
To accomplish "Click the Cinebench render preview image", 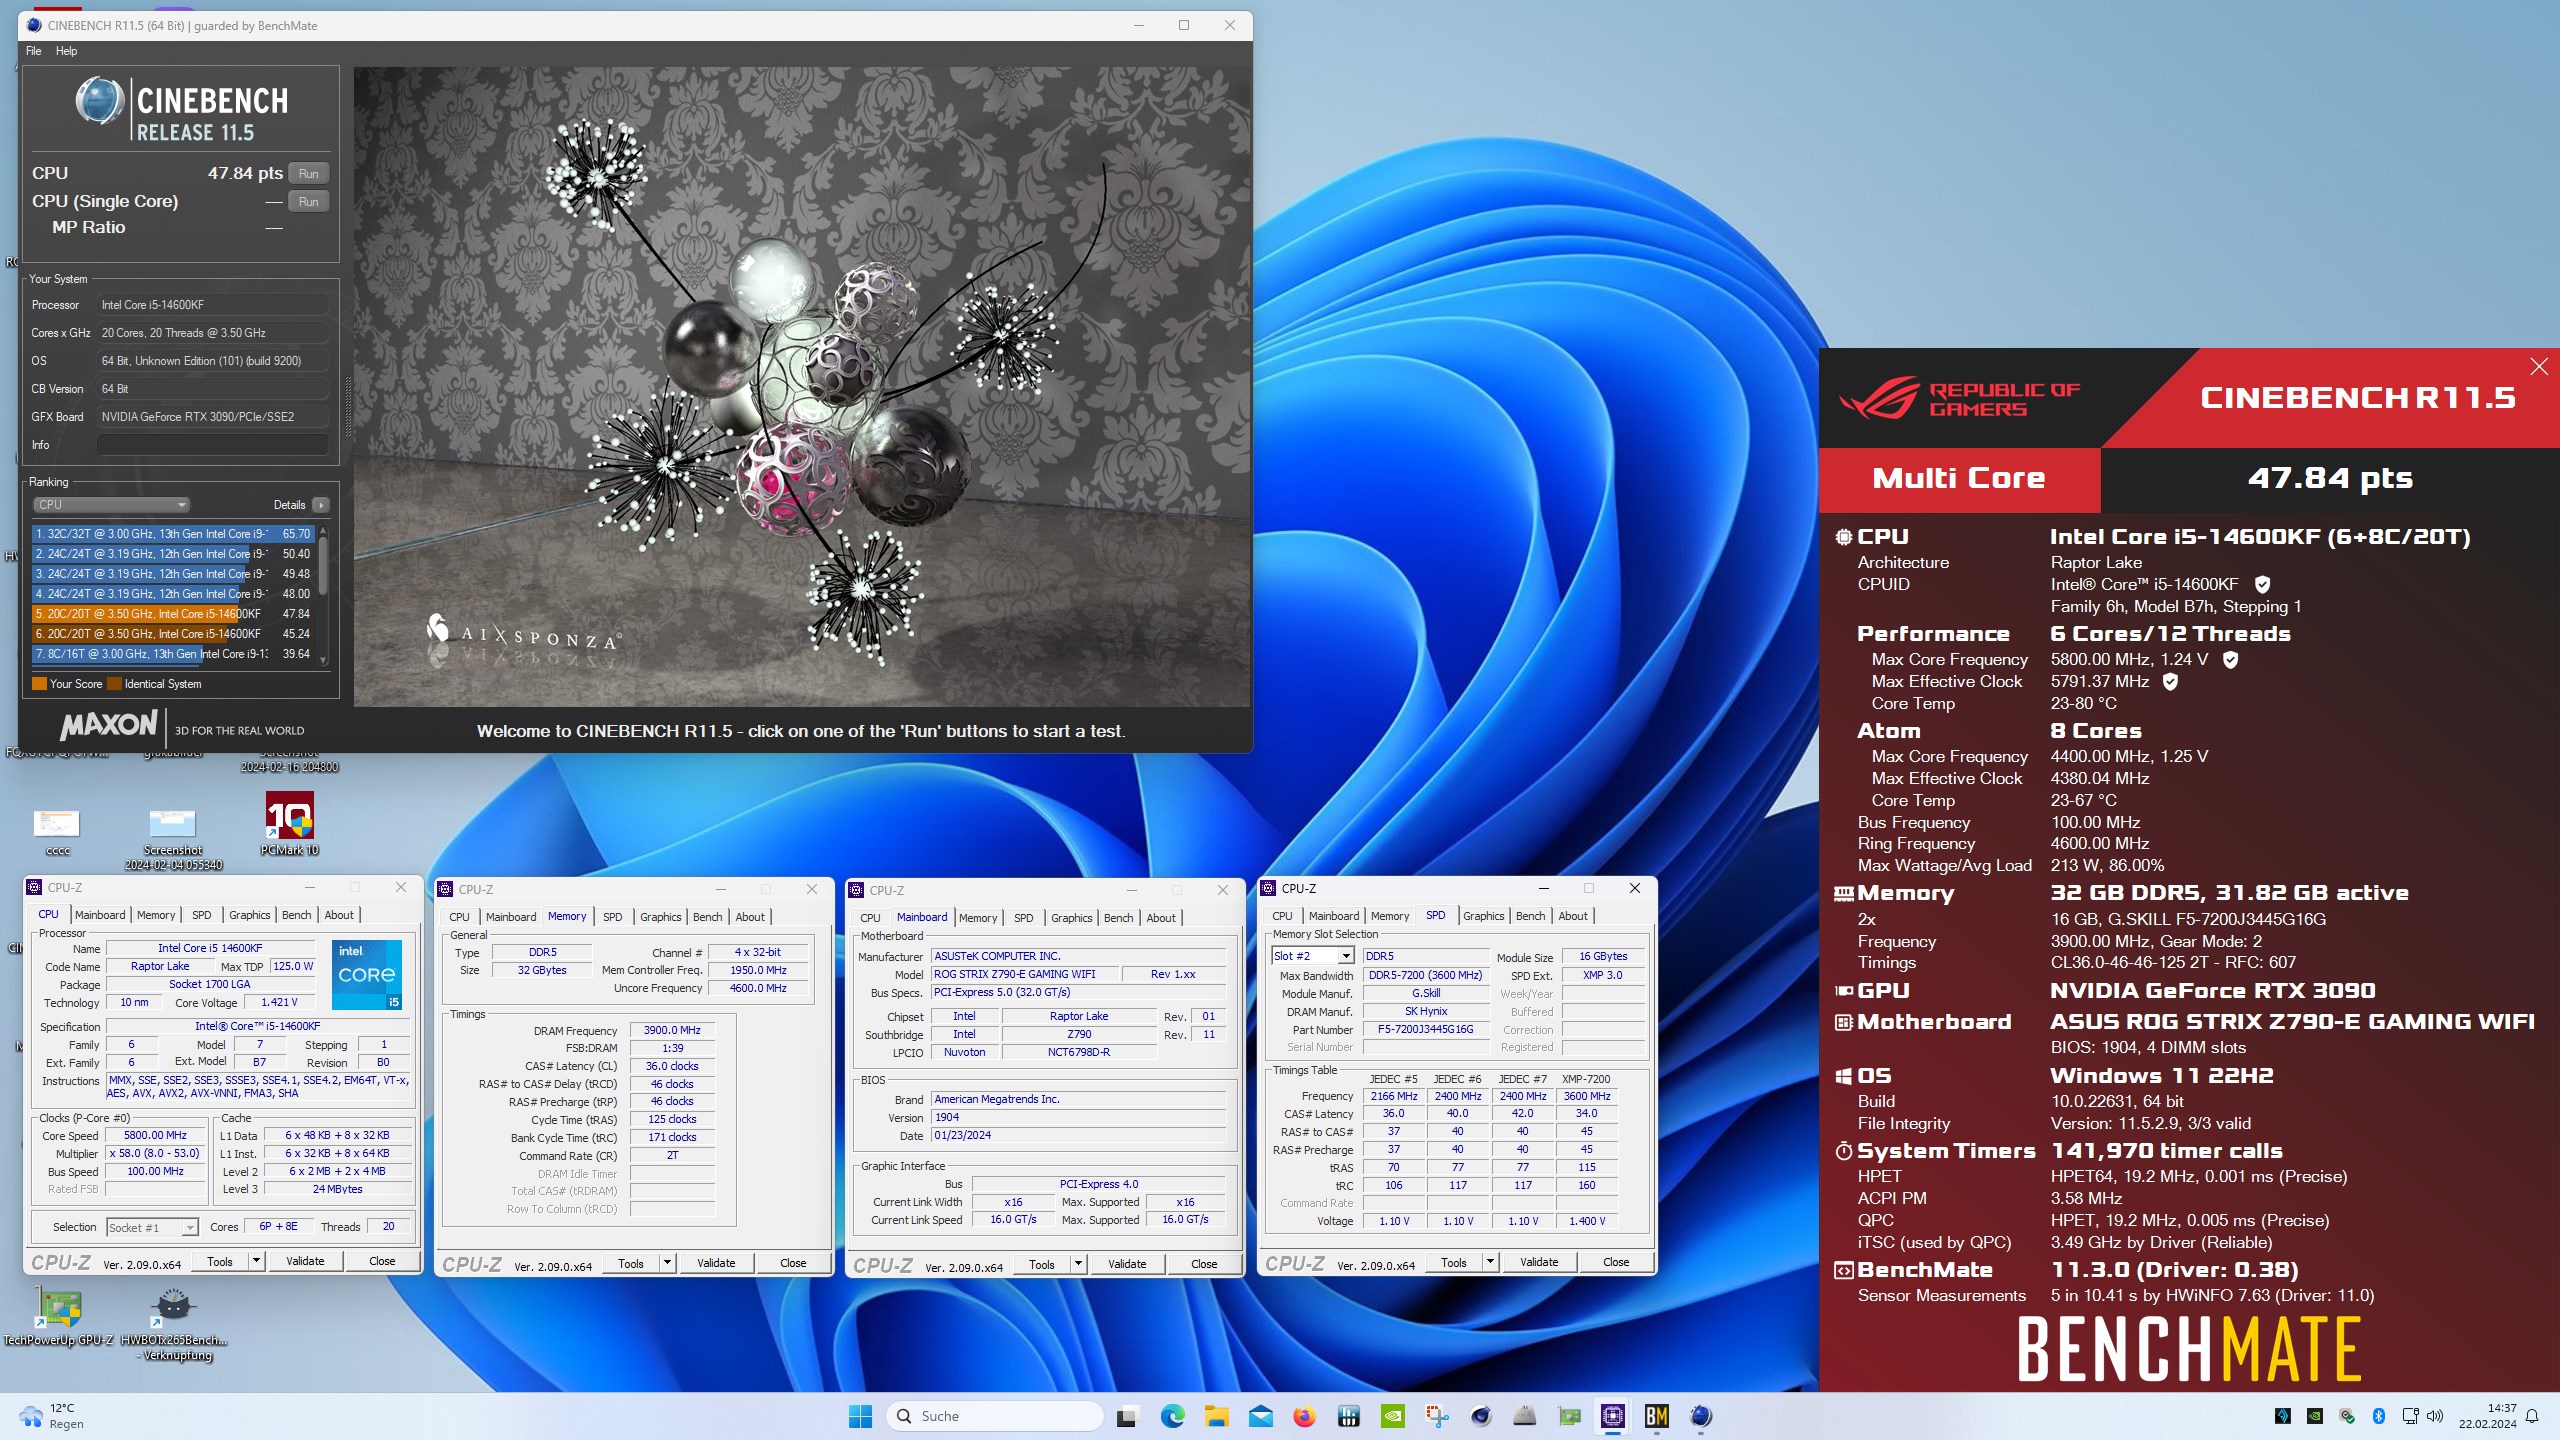I will [x=802, y=387].
